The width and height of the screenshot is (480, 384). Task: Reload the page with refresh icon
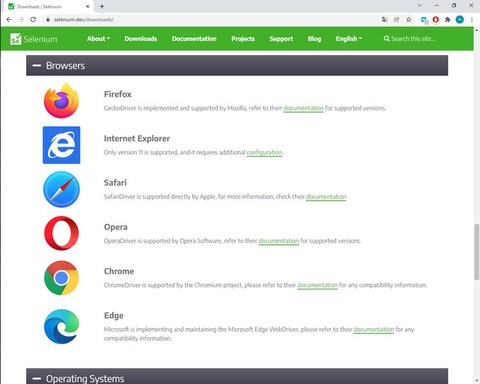(x=33, y=20)
